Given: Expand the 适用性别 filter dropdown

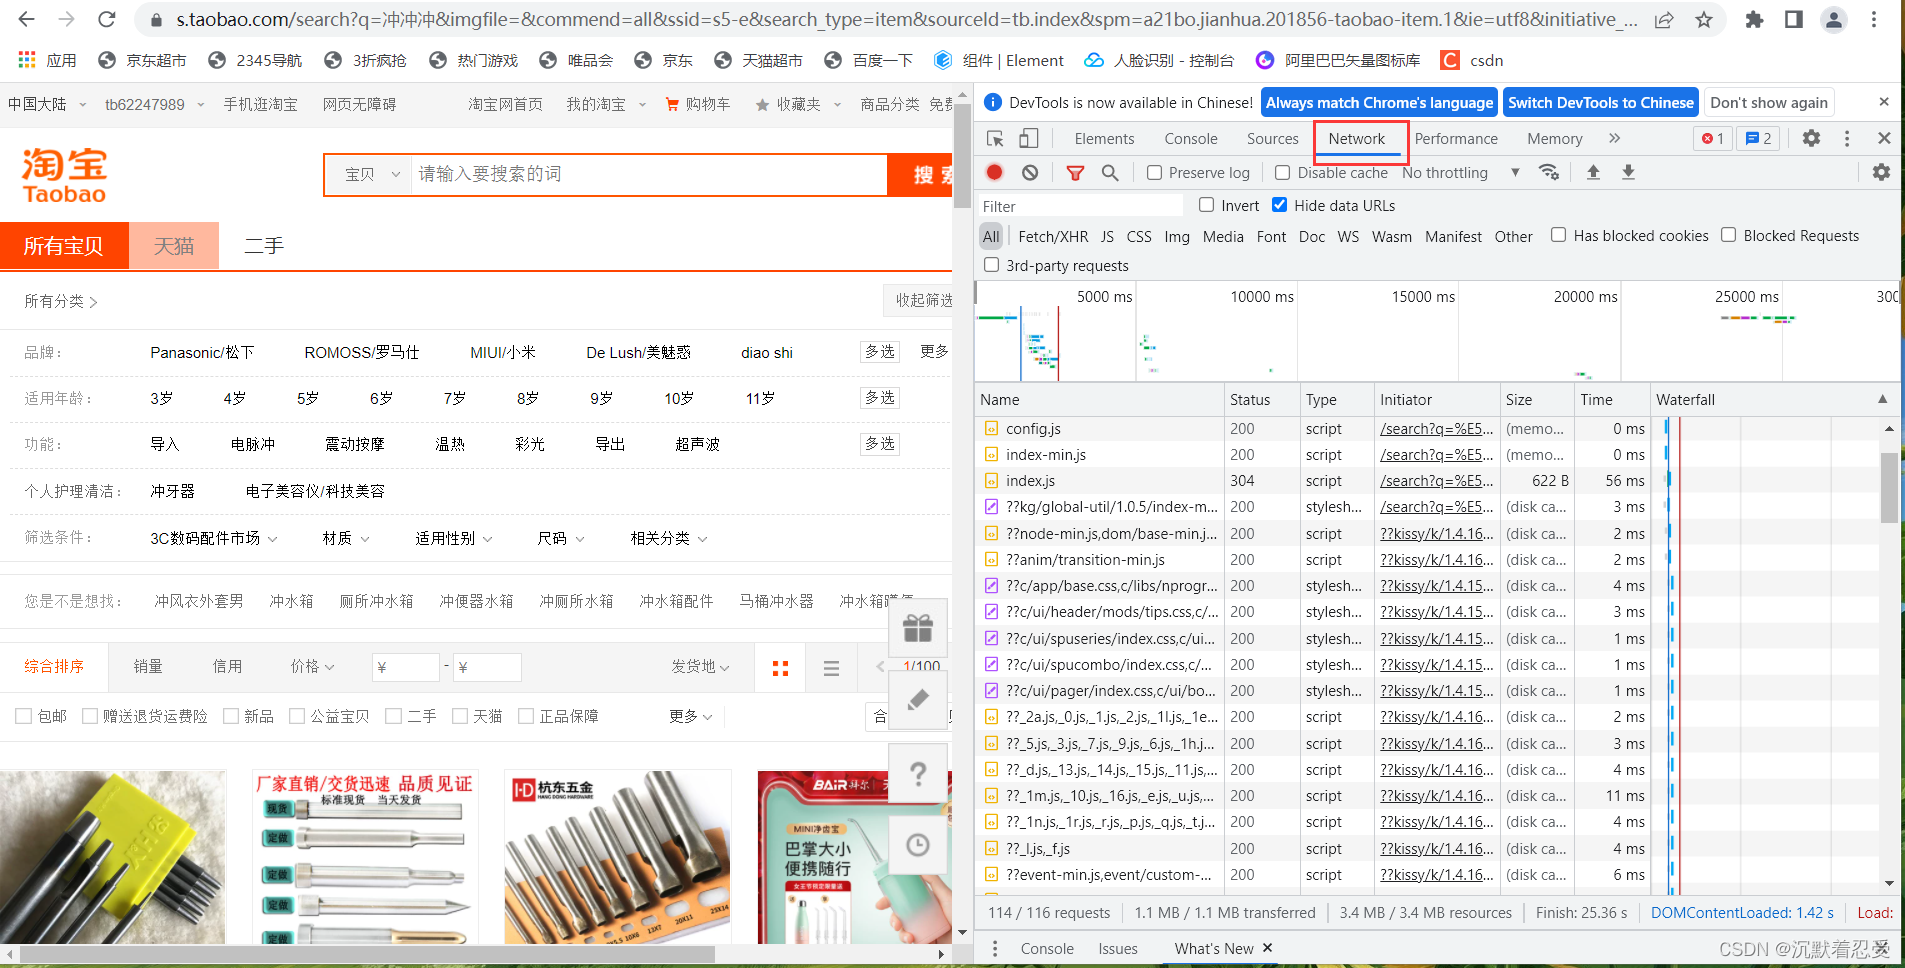Looking at the screenshot, I should (x=454, y=538).
